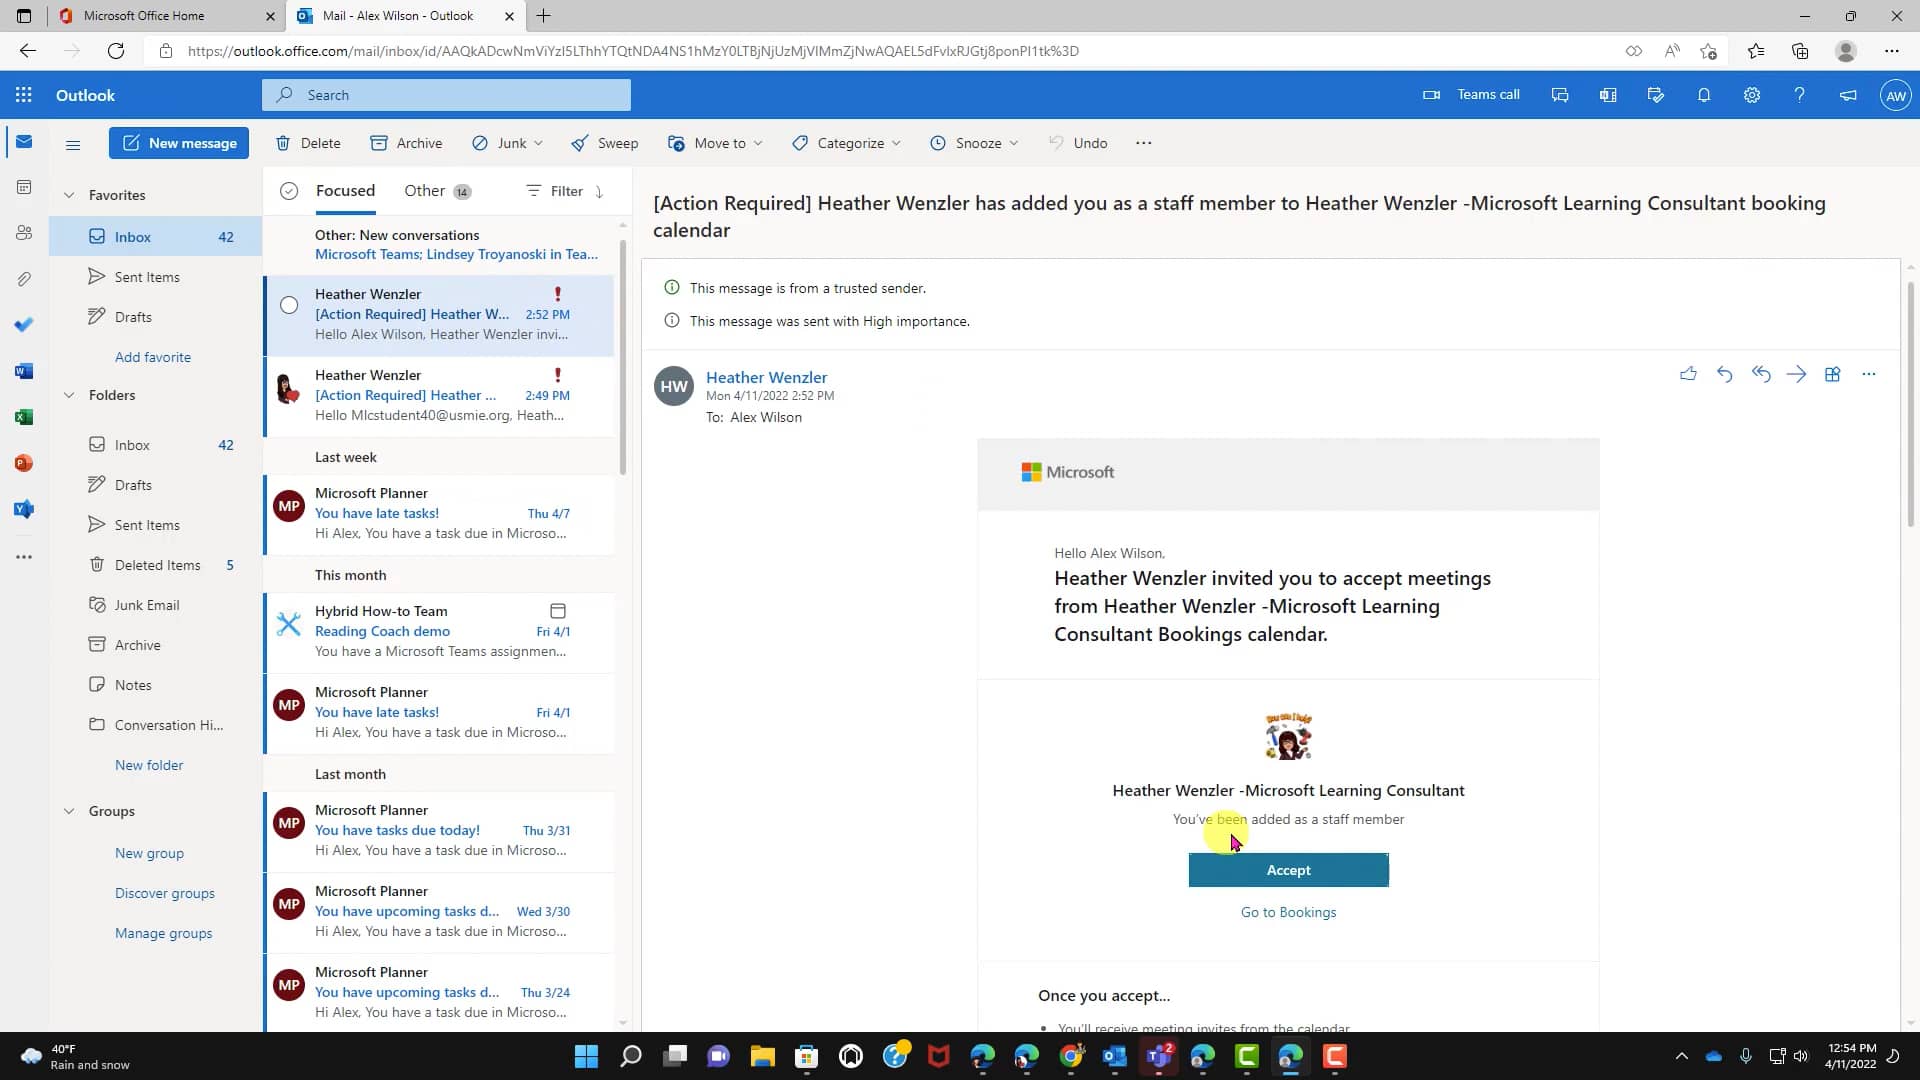This screenshot has height=1080, width=1920.
Task: Open Settings gear in Outlook header
Action: 1752,95
